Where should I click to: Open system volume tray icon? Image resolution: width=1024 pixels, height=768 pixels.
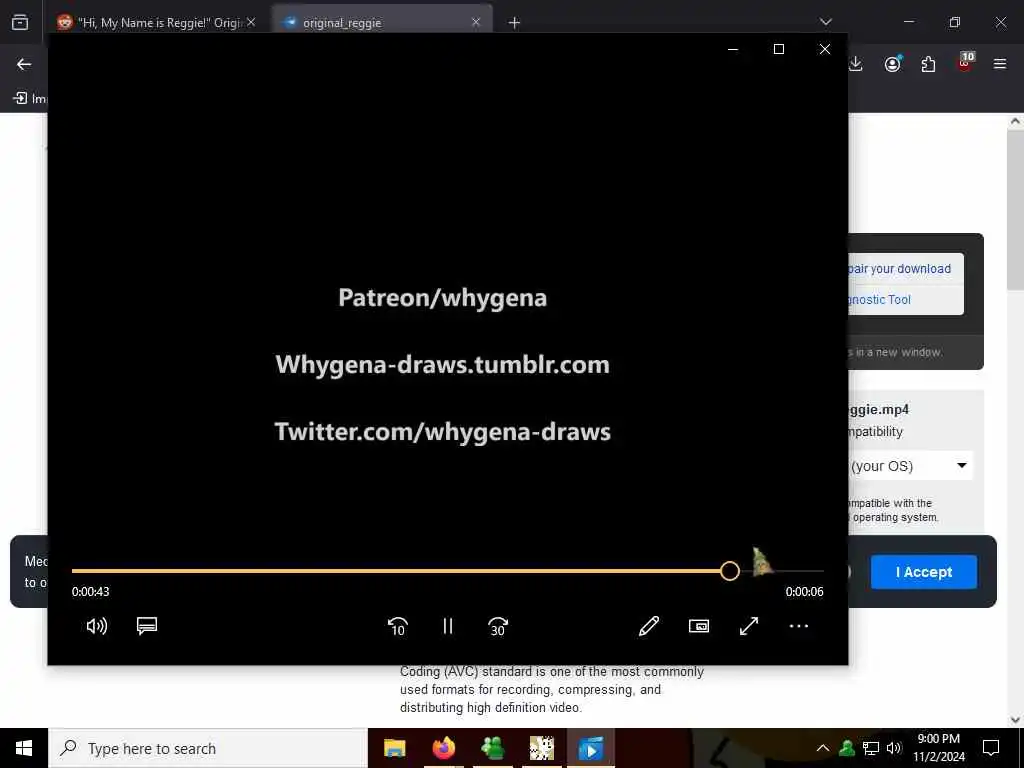tap(894, 748)
